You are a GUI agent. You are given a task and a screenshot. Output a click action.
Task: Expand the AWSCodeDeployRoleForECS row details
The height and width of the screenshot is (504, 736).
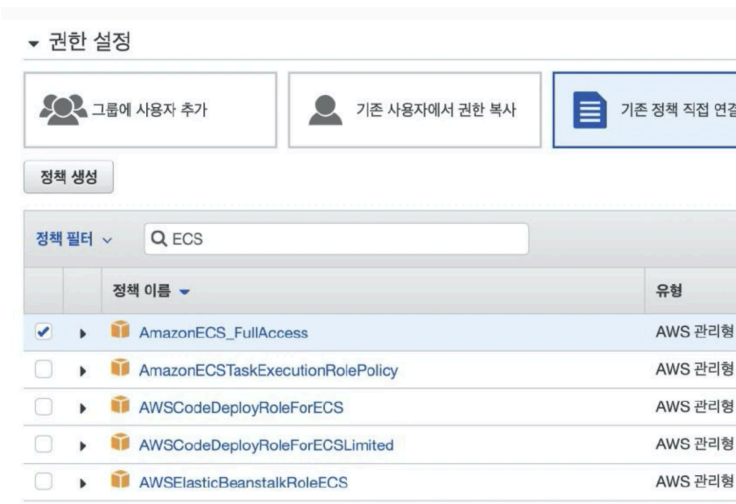click(x=83, y=408)
